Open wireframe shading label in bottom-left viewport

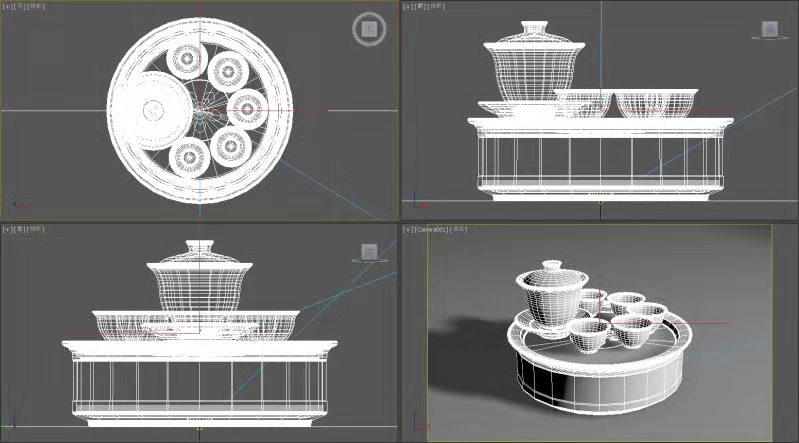tap(36, 229)
